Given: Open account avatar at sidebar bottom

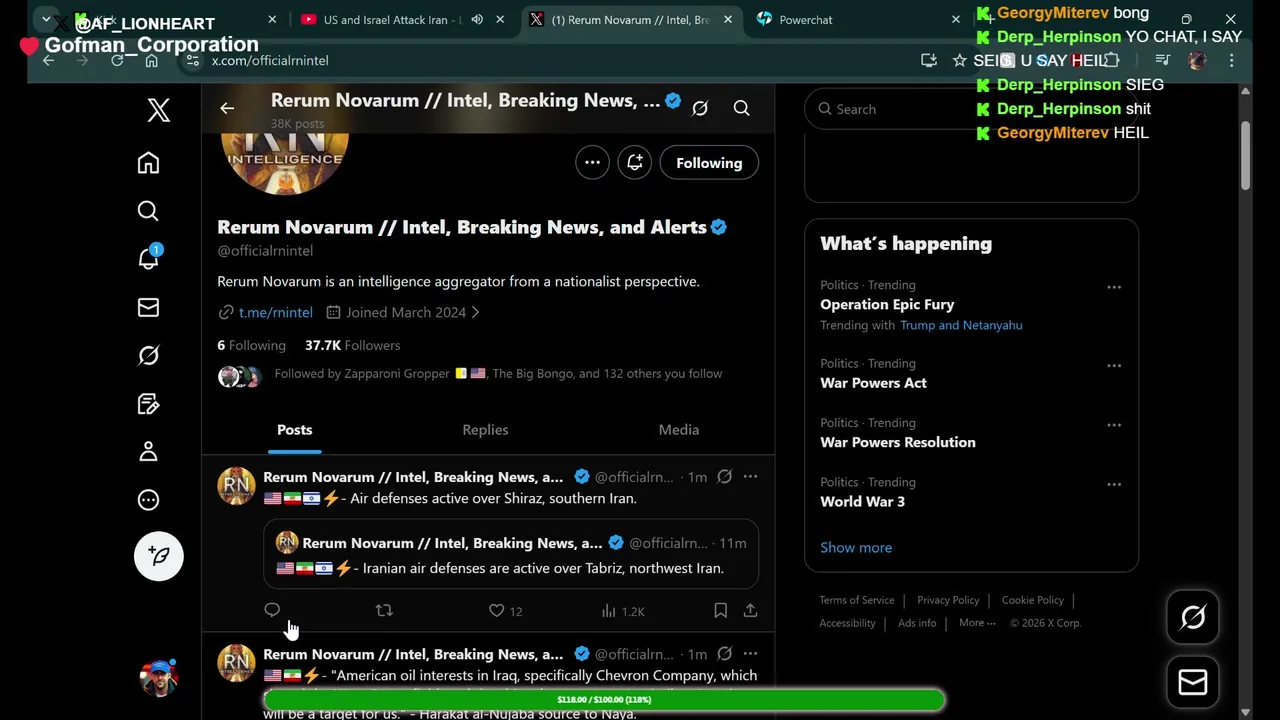Looking at the screenshot, I should click(x=159, y=677).
